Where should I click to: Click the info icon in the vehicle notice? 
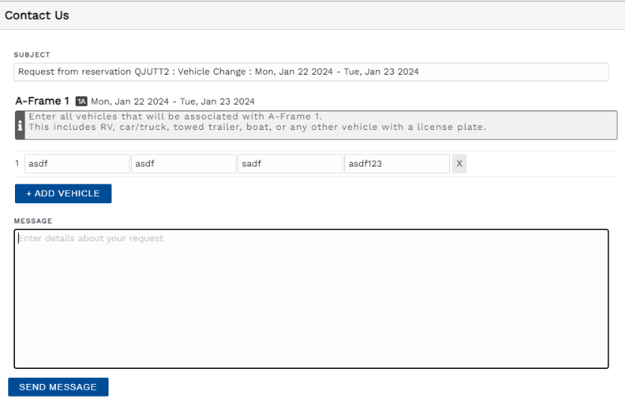[x=20, y=126]
